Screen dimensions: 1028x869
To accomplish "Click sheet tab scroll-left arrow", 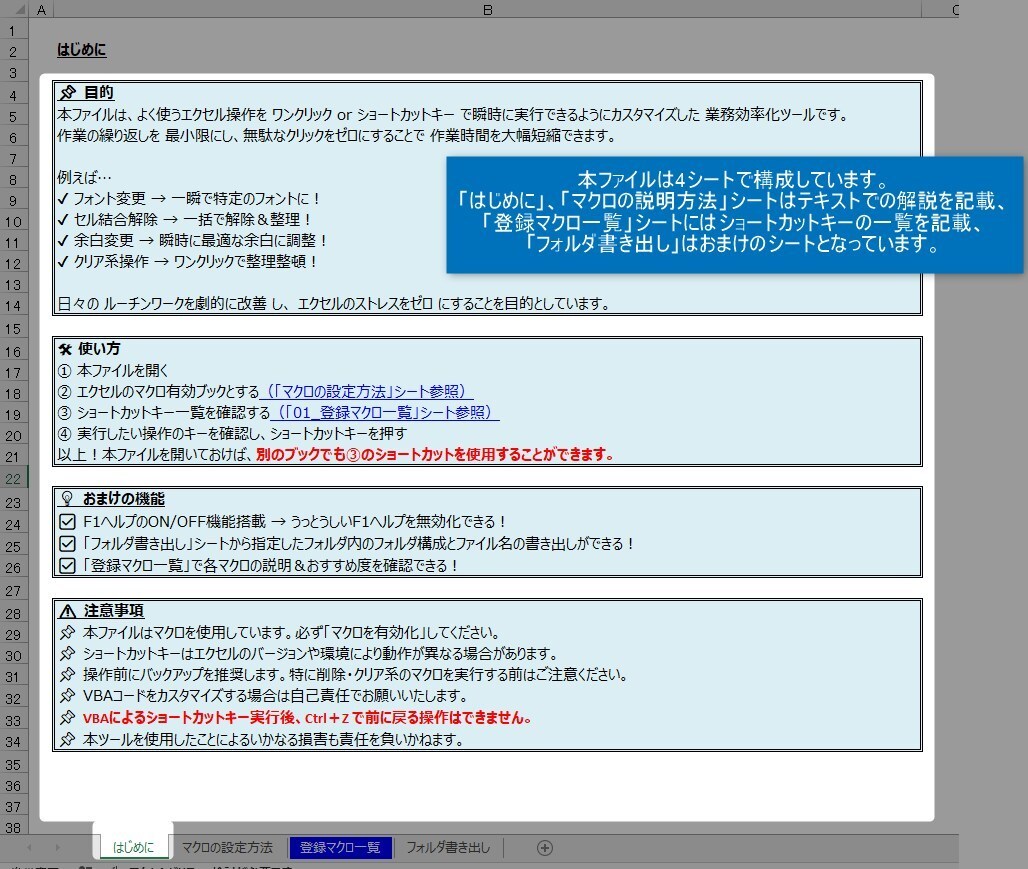I will click(29, 847).
